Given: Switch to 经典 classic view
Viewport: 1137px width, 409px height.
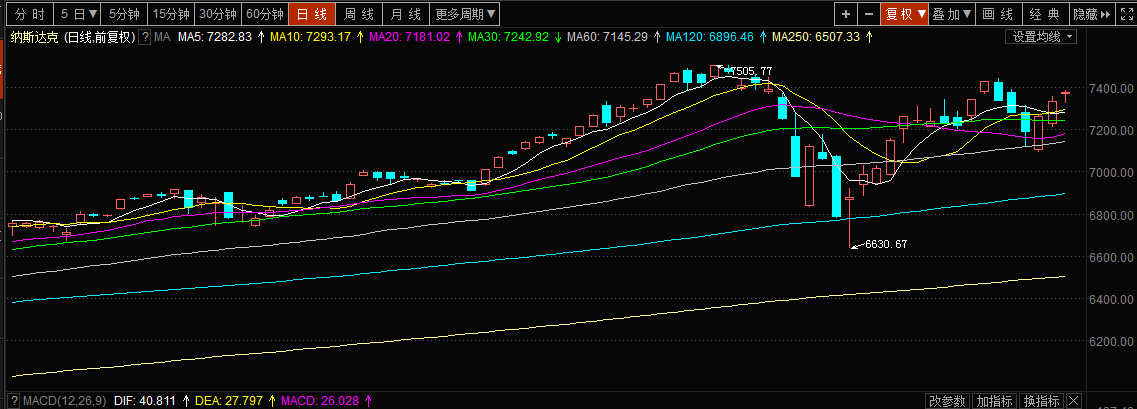Looking at the screenshot, I should coord(1045,14).
